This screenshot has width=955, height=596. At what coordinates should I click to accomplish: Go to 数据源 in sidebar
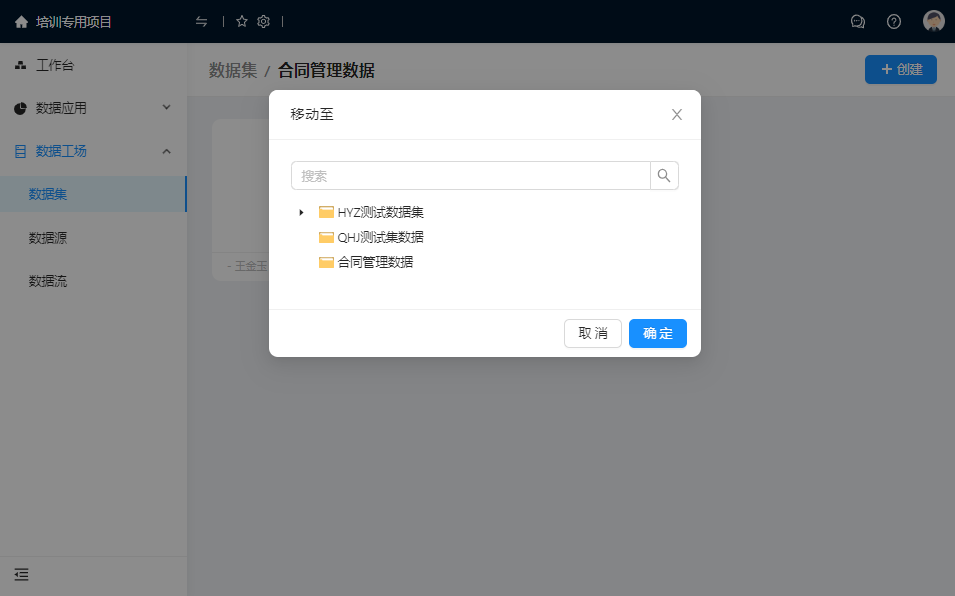point(48,238)
